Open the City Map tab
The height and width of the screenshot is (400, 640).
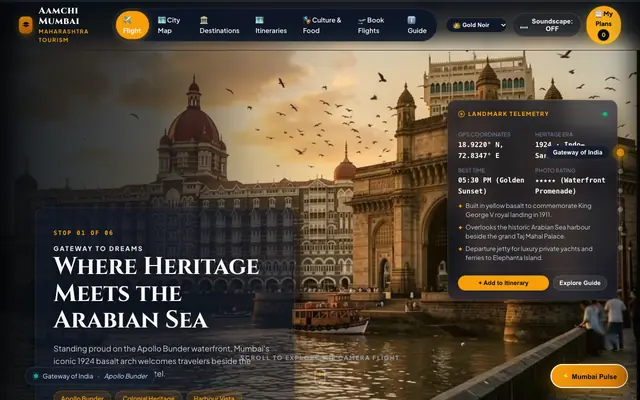click(169, 25)
